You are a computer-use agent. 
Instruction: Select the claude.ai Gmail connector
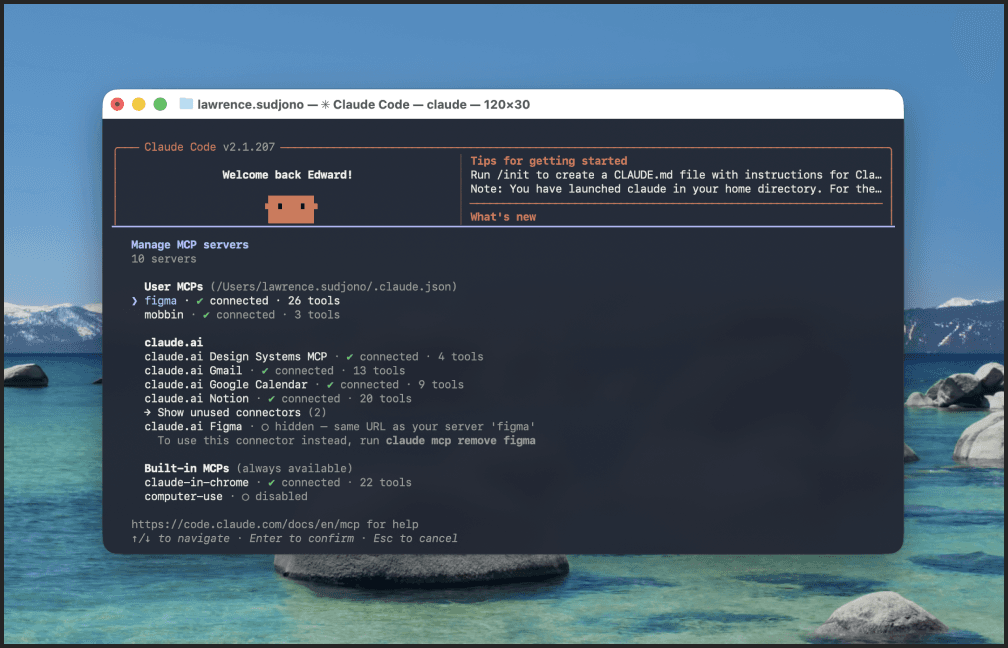(274, 371)
